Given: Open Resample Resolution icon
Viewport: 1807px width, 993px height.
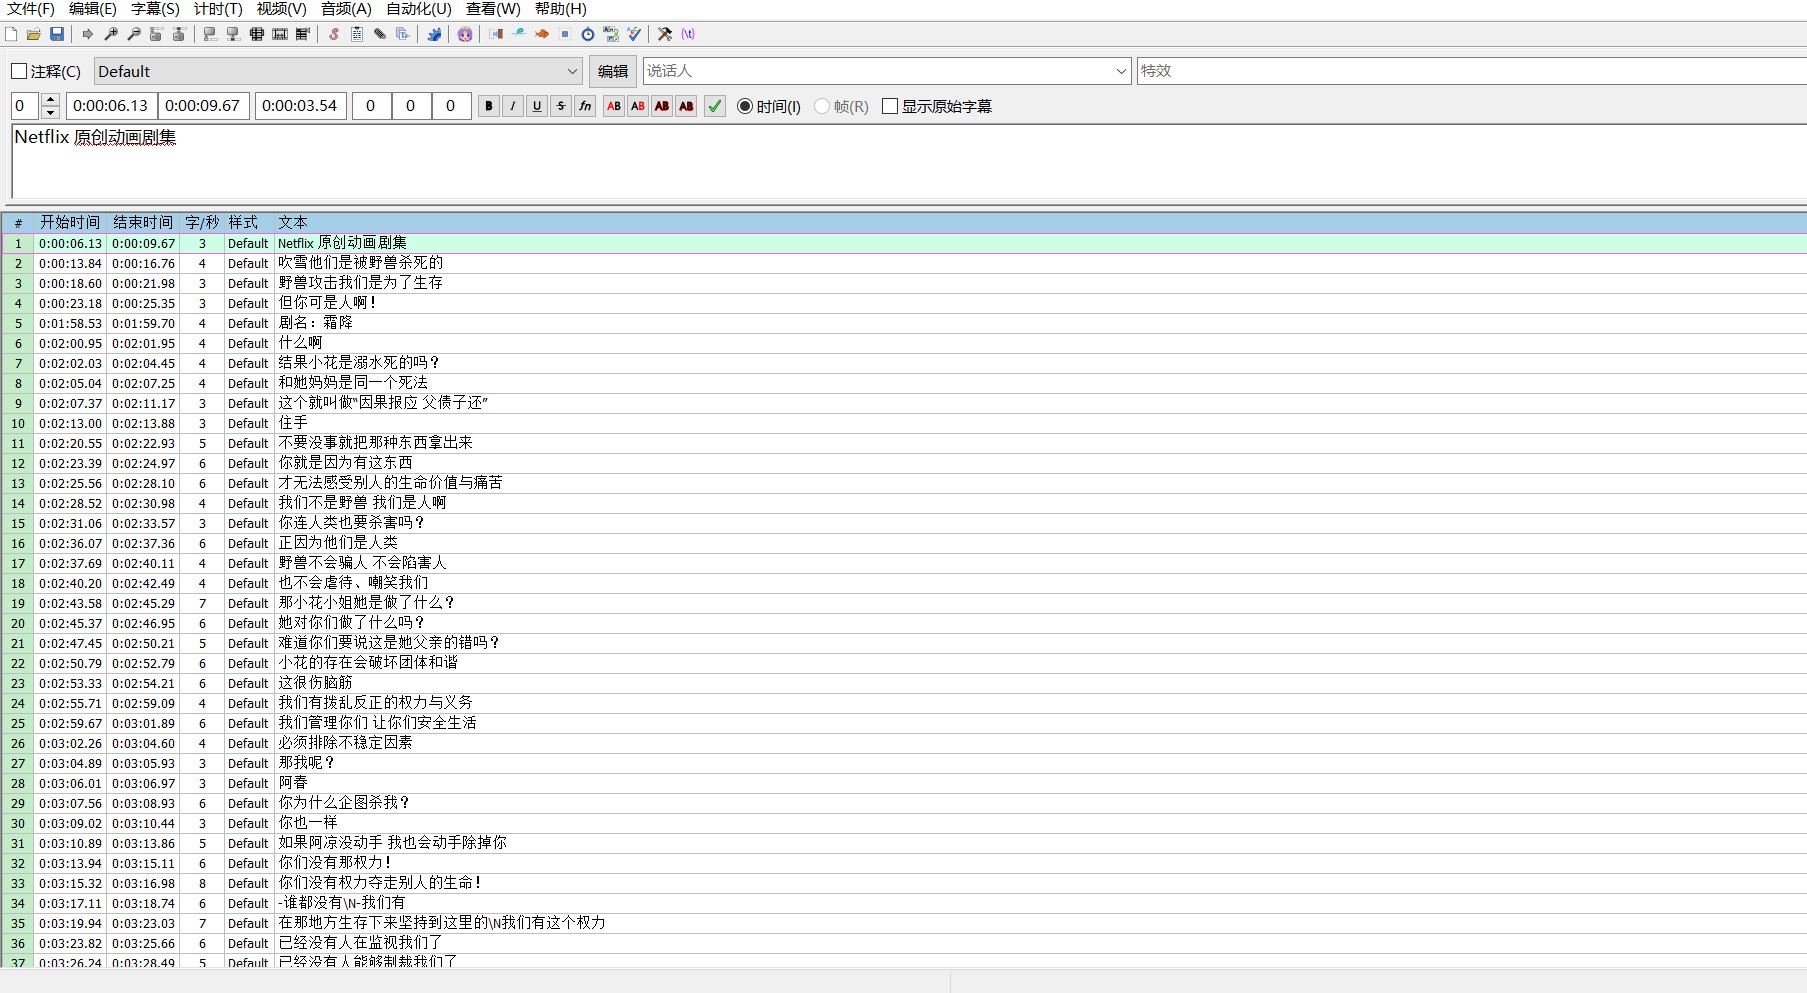Looking at the screenshot, I should click(565, 34).
